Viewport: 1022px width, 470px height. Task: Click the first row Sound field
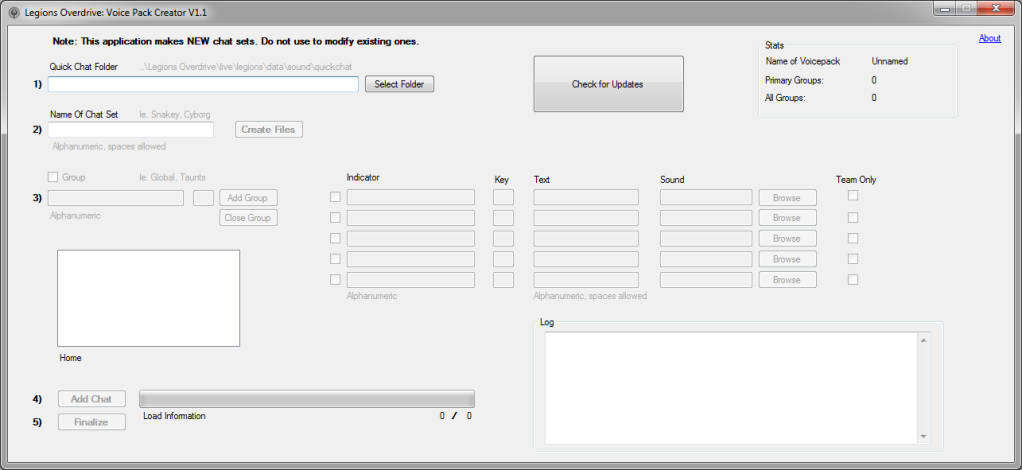pos(707,198)
